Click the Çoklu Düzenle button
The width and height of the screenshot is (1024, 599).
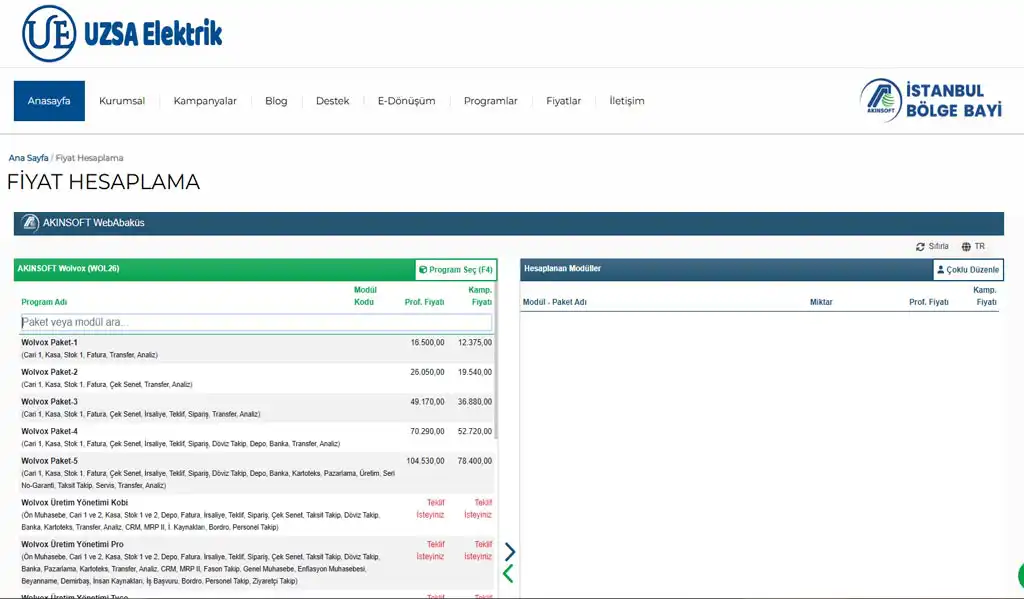point(967,270)
